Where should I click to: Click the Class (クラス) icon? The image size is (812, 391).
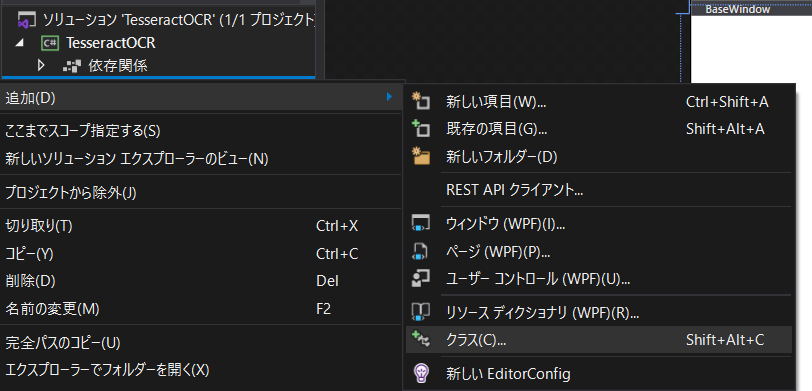click(420, 340)
